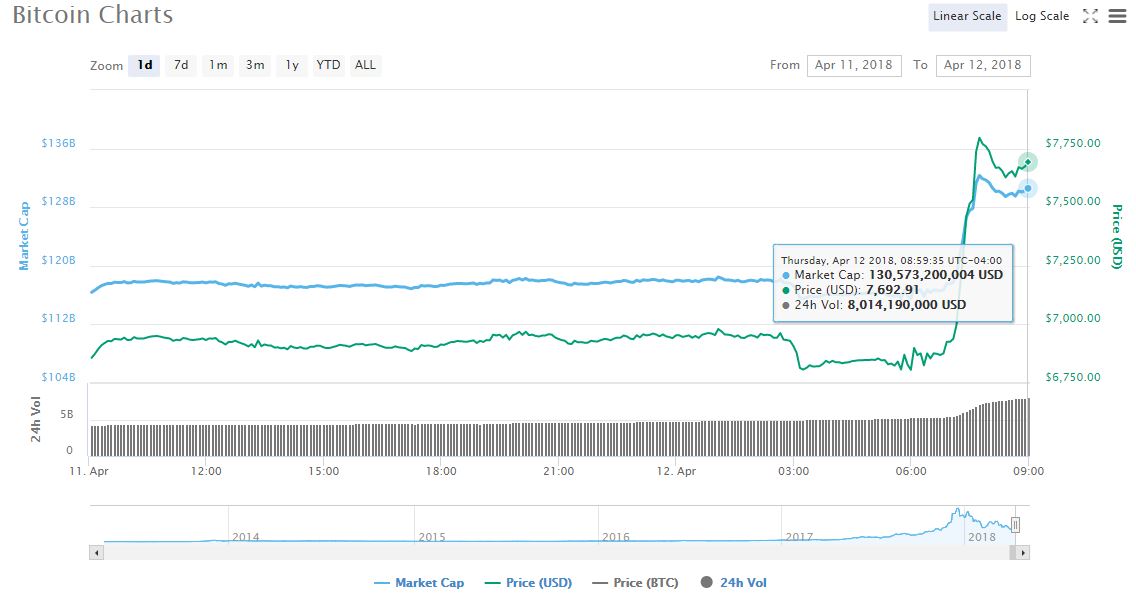The width and height of the screenshot is (1136, 596).
Task: Toggle Market Cap series in legend
Action: point(419,583)
